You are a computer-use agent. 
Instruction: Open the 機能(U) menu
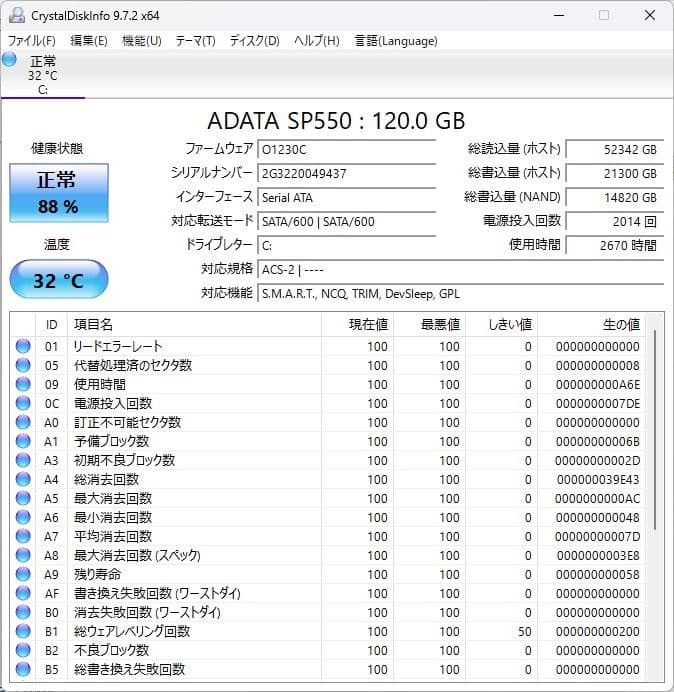pos(142,41)
